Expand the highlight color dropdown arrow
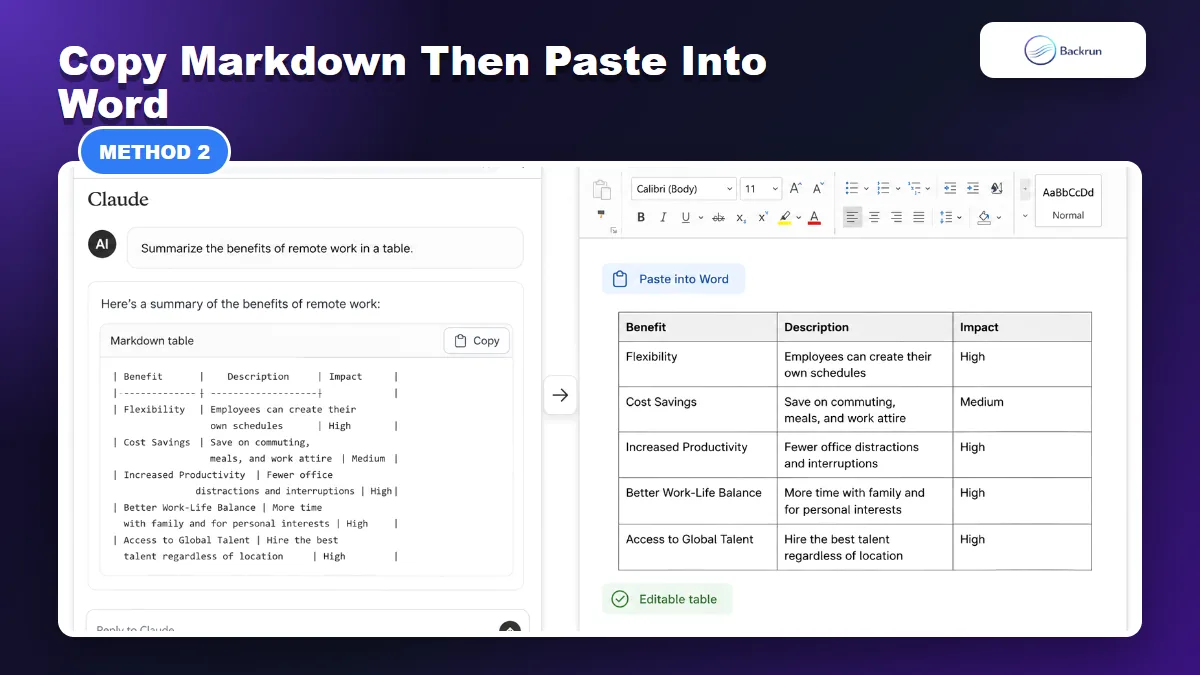This screenshot has width=1200, height=675. point(798,217)
